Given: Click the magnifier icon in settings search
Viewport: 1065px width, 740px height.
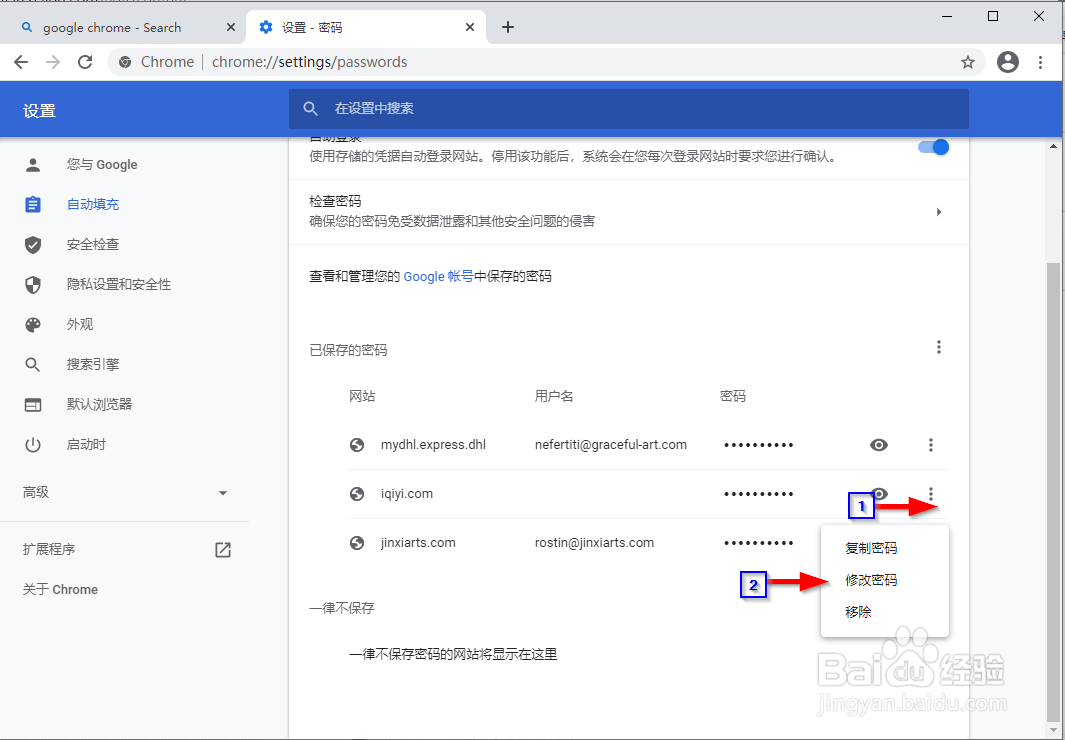Looking at the screenshot, I should coord(310,109).
